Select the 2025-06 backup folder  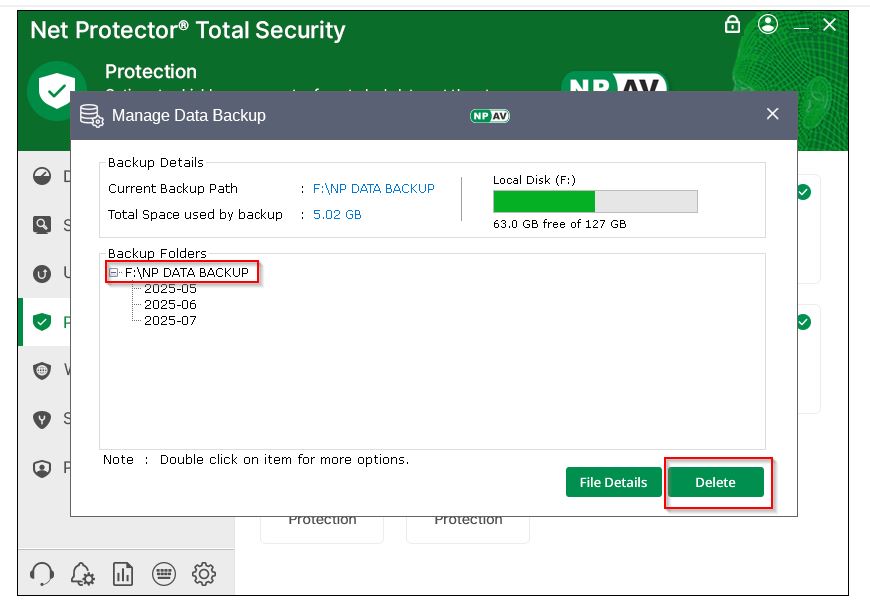[170, 305]
